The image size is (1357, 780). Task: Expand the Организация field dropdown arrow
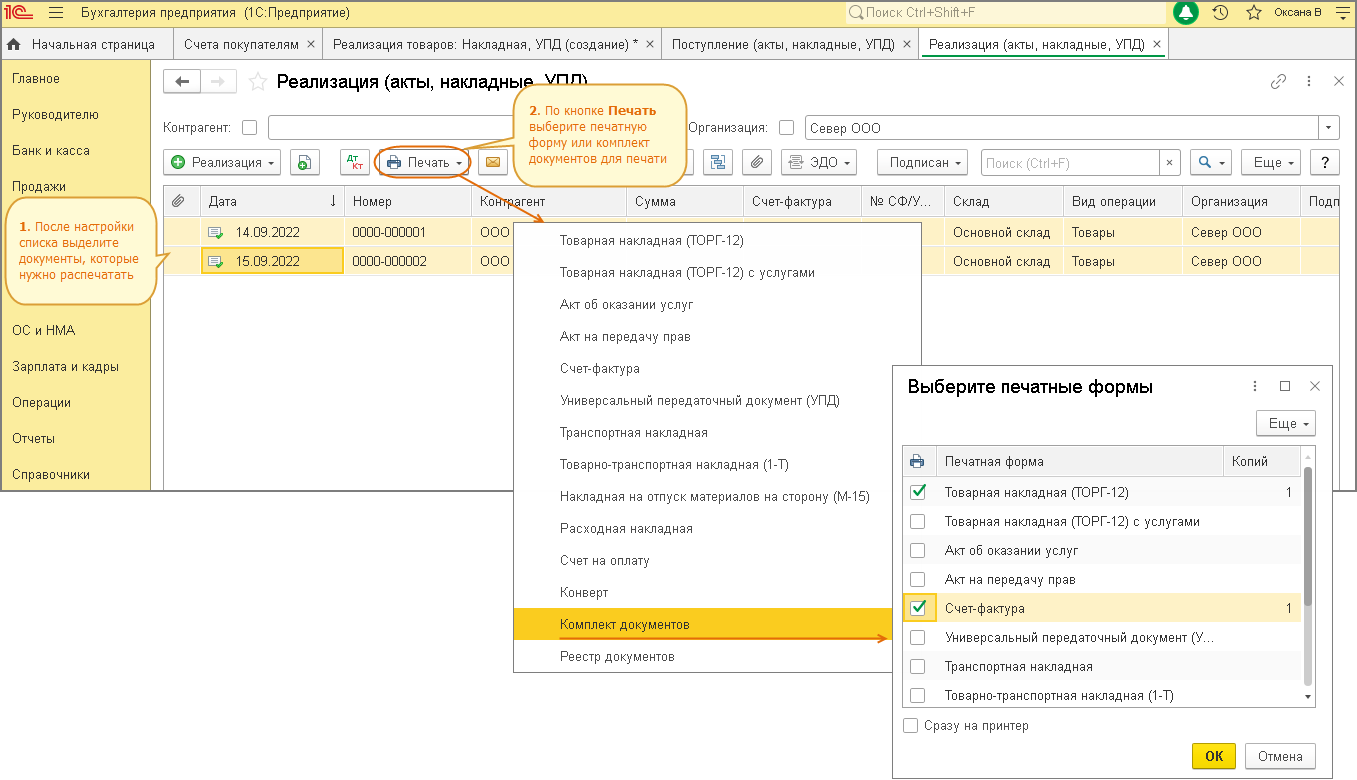pos(1329,128)
